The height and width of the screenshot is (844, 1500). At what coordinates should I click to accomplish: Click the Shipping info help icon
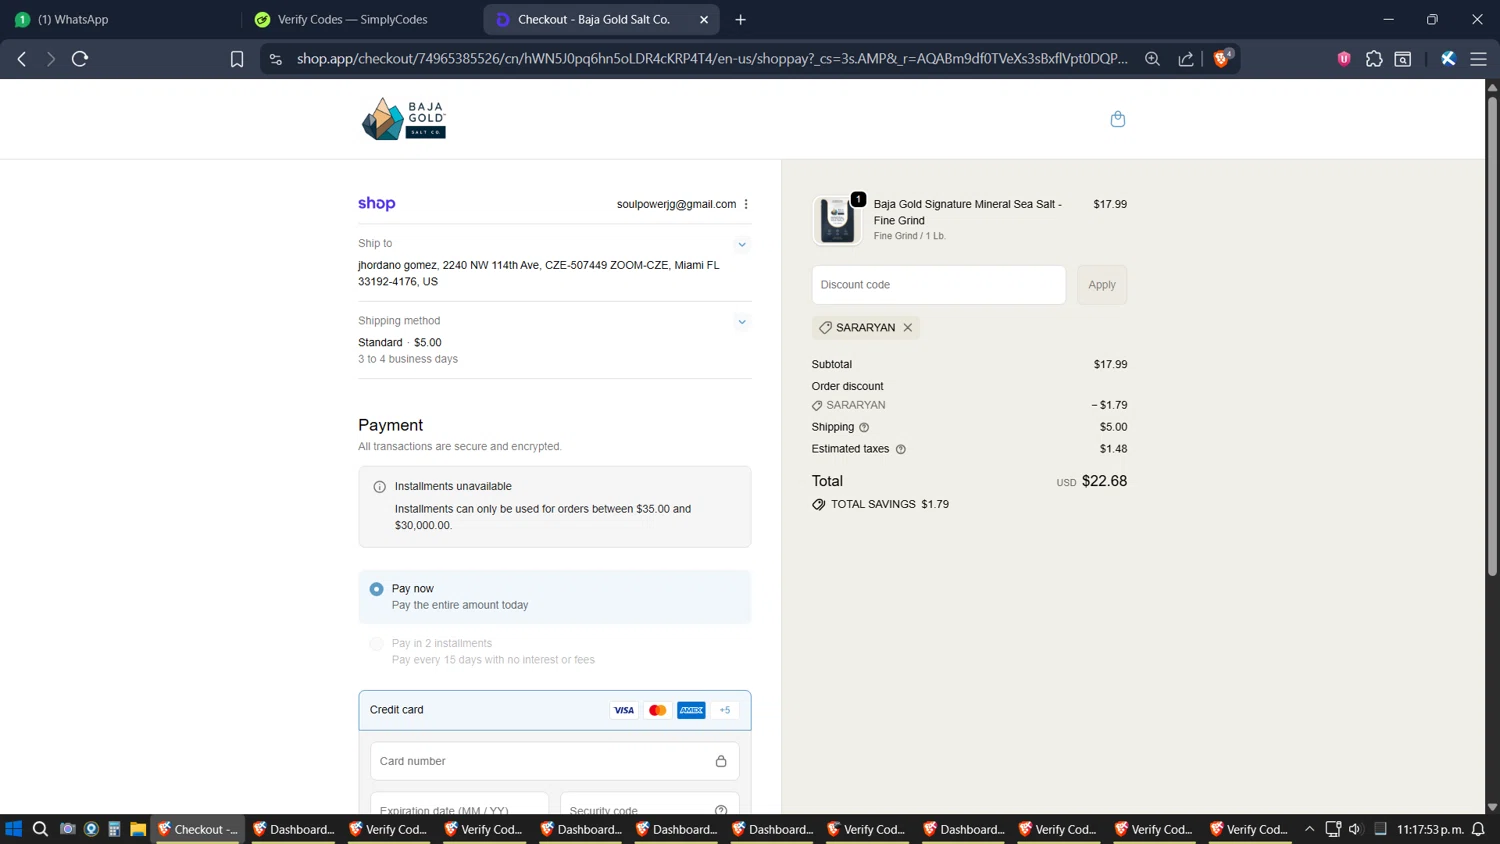(864, 427)
